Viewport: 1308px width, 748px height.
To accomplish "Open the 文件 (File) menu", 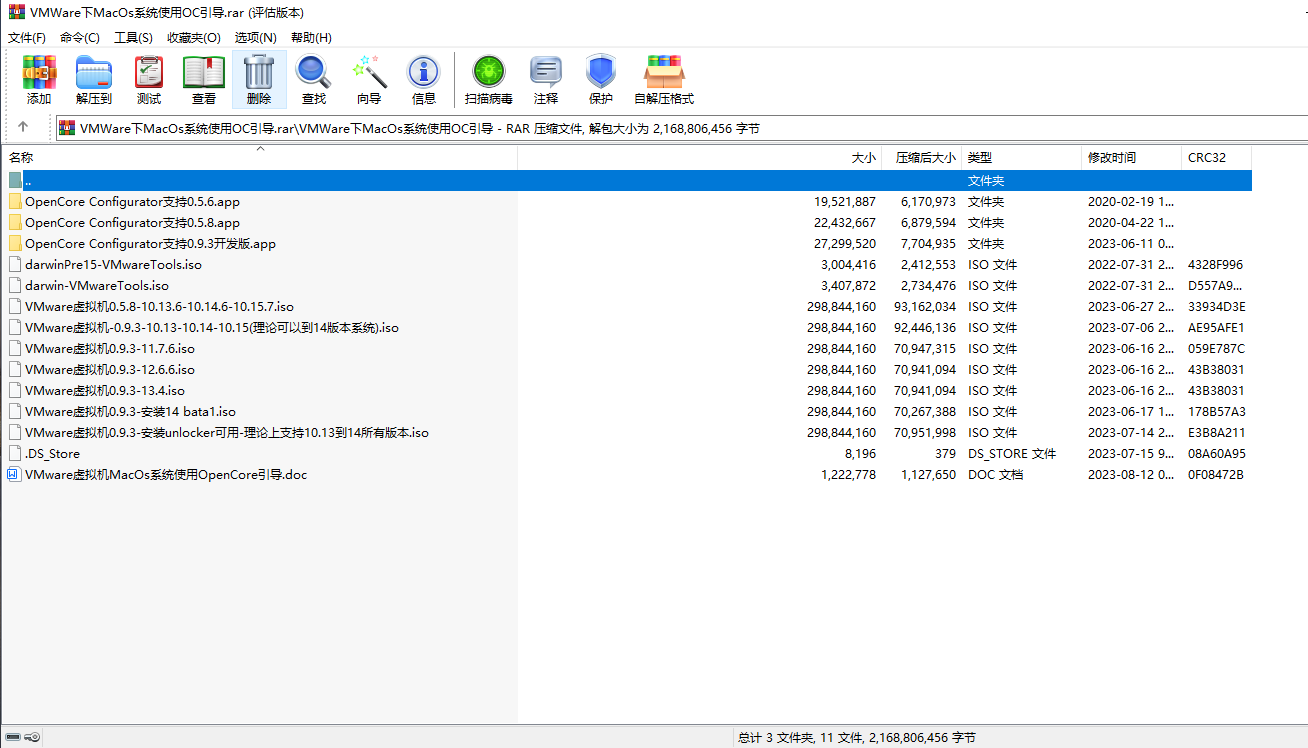I will point(26,37).
